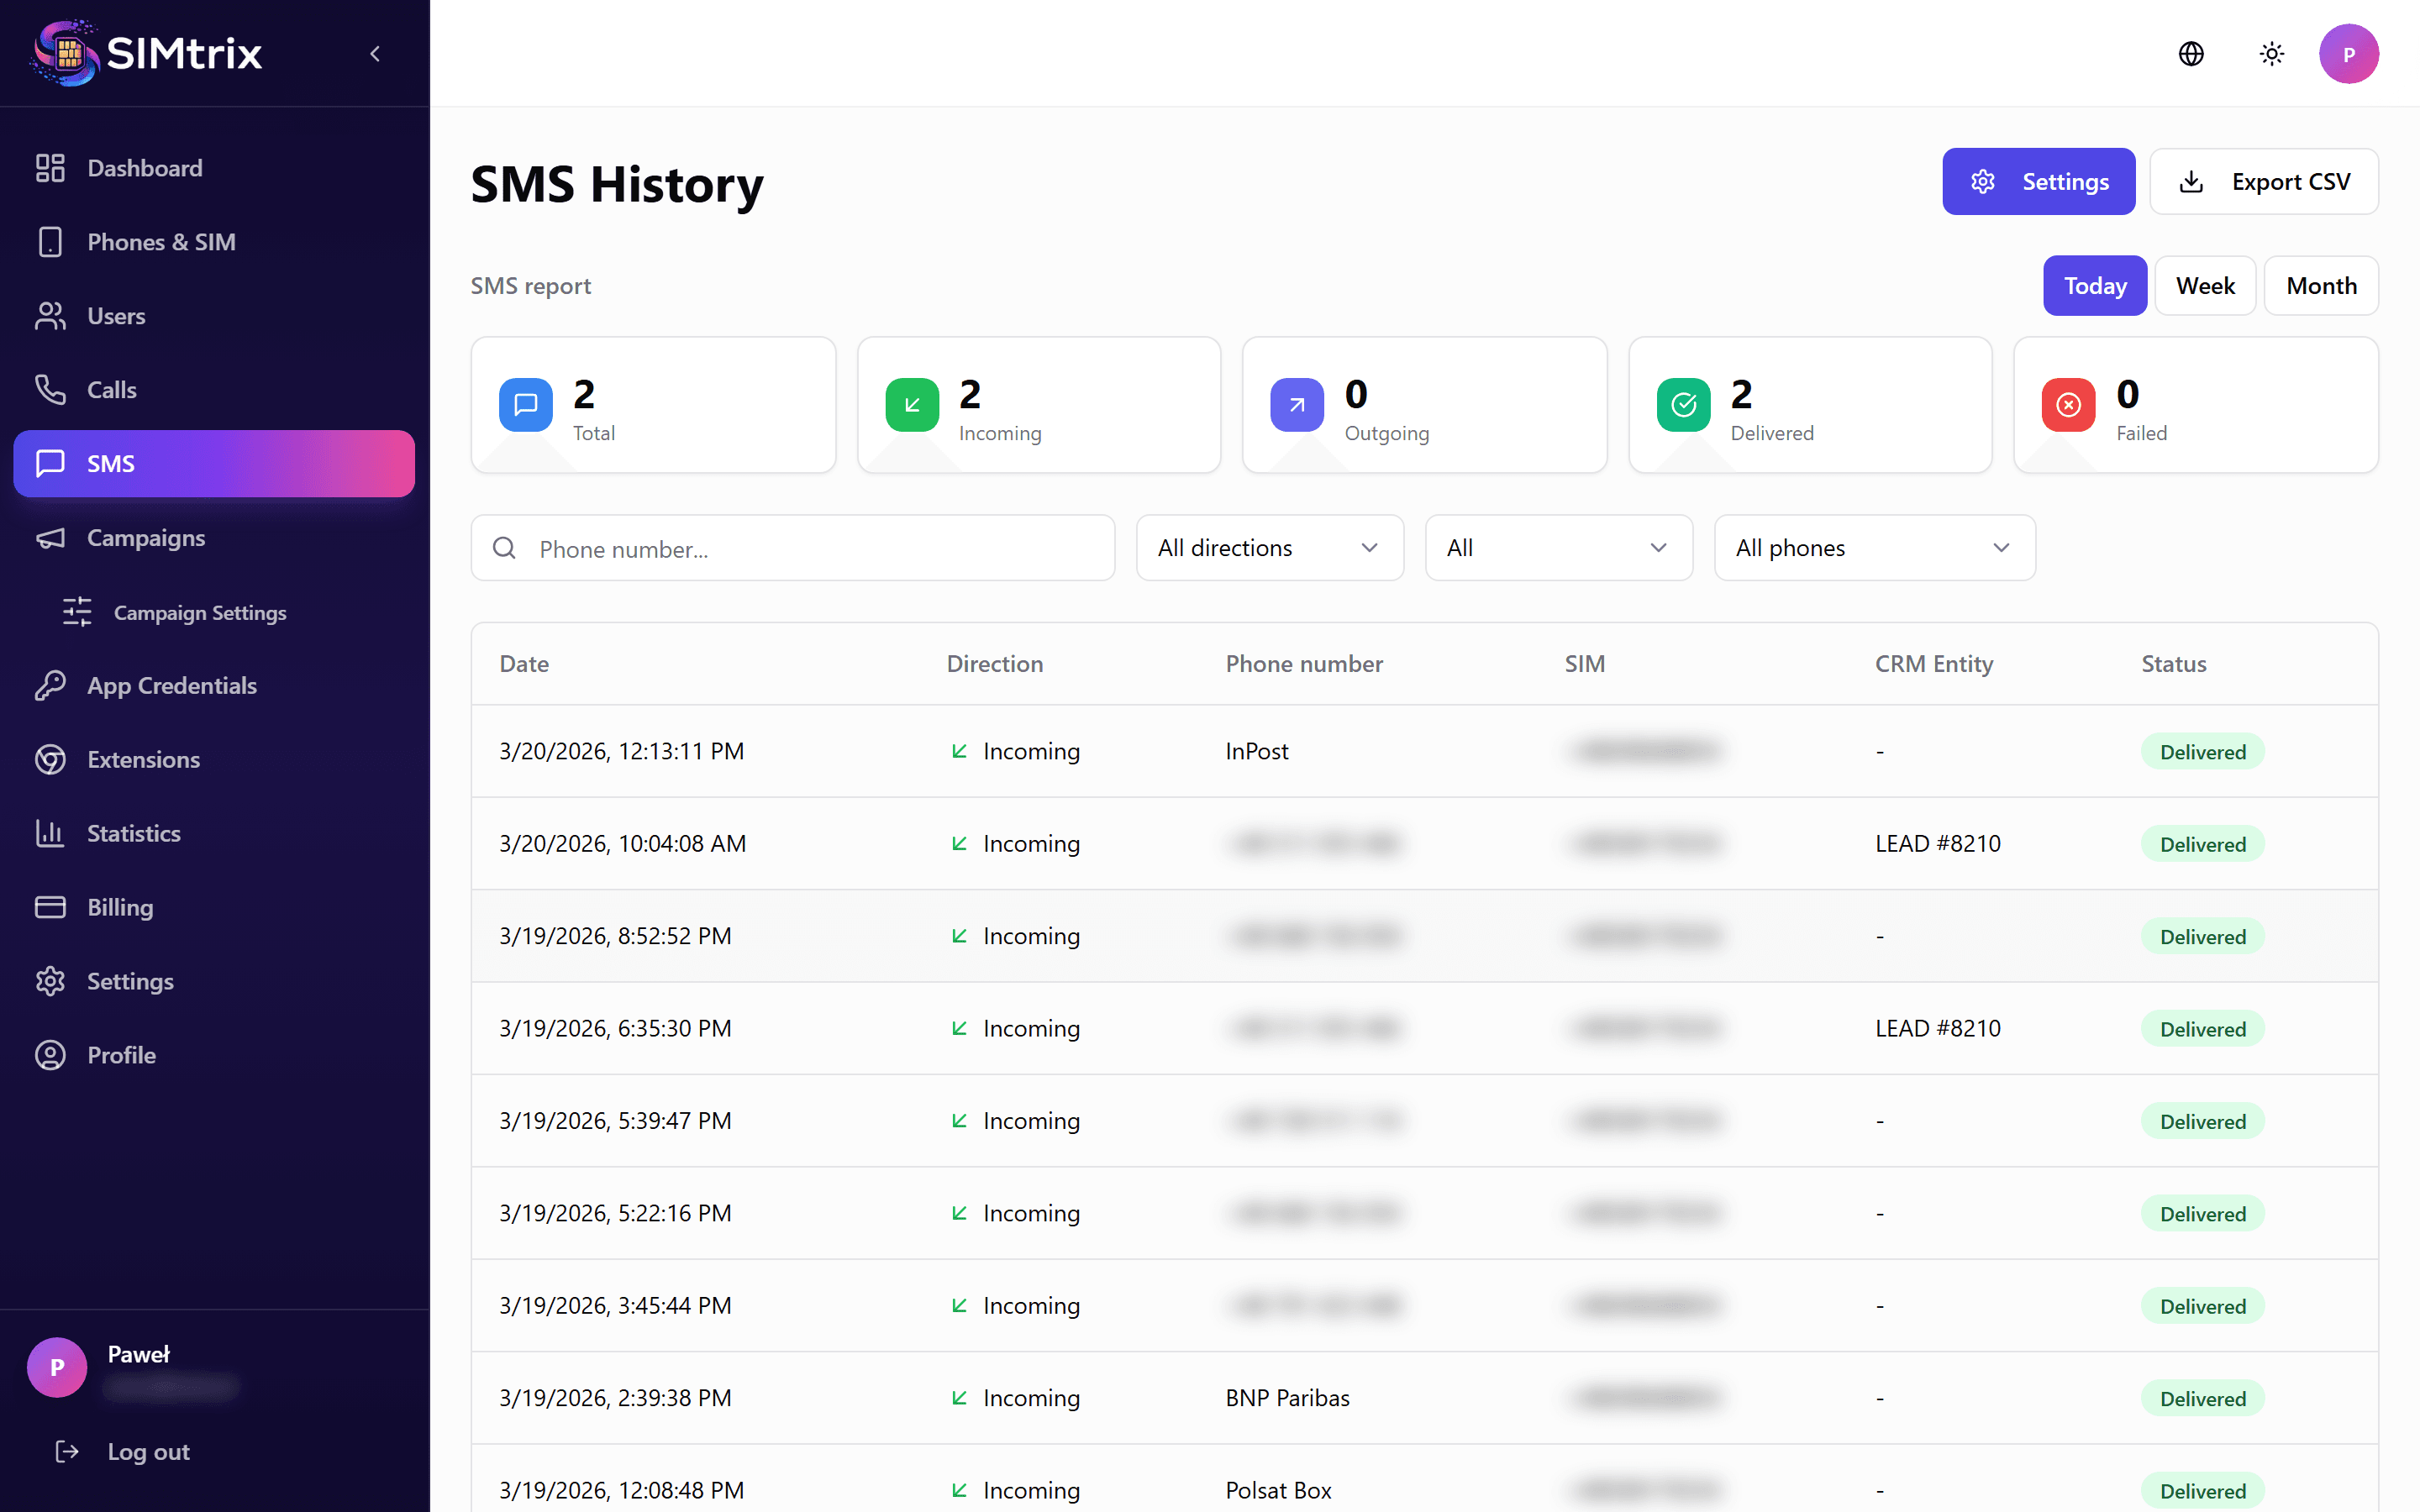View the Statistics page
The height and width of the screenshot is (1512, 2420).
point(133,834)
